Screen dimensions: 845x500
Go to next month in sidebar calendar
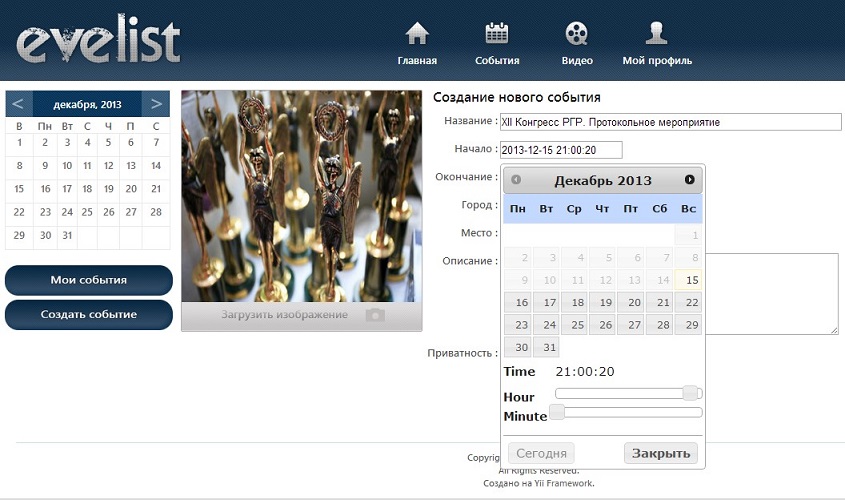[156, 103]
